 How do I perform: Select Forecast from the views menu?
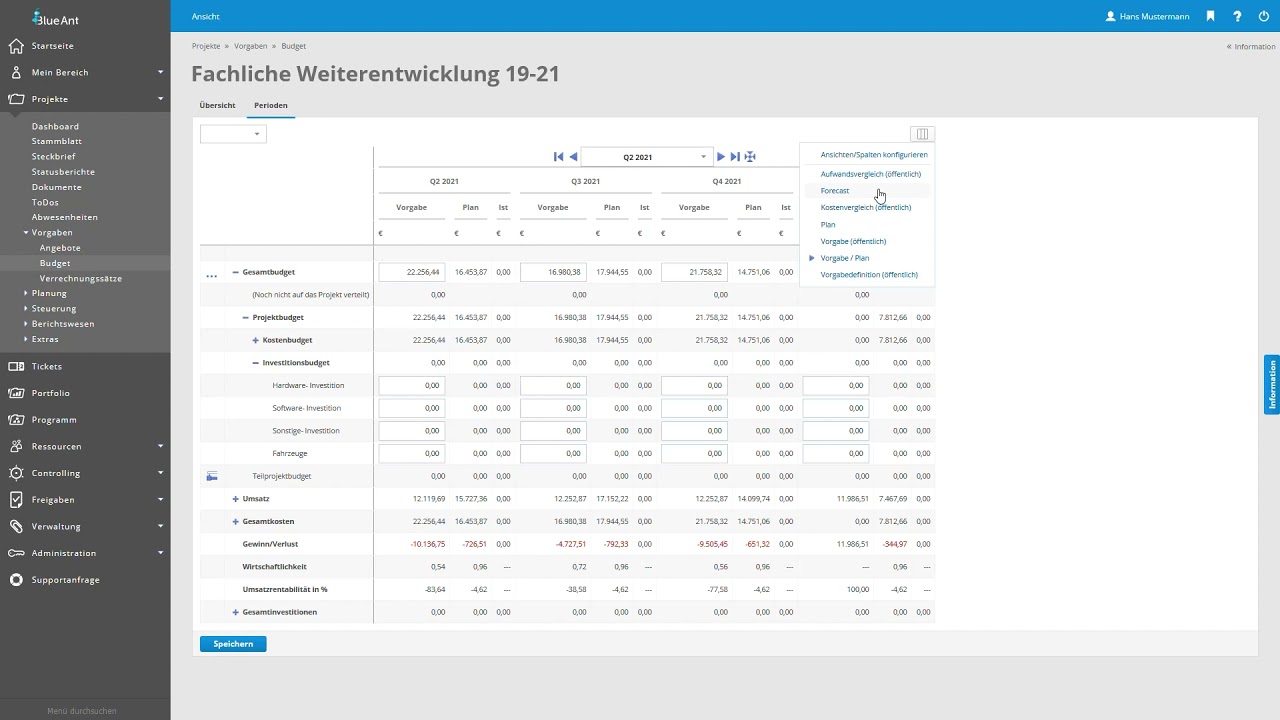tap(835, 191)
